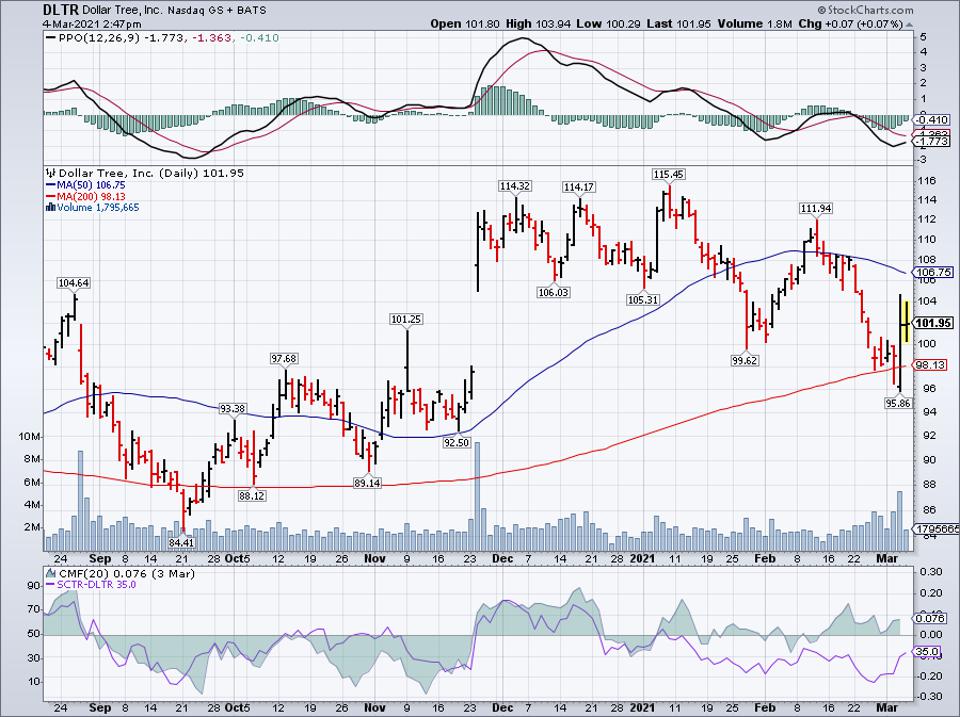This screenshot has height=717, width=960.
Task: Click the 111.94 February peak annotation
Action: [x=816, y=208]
